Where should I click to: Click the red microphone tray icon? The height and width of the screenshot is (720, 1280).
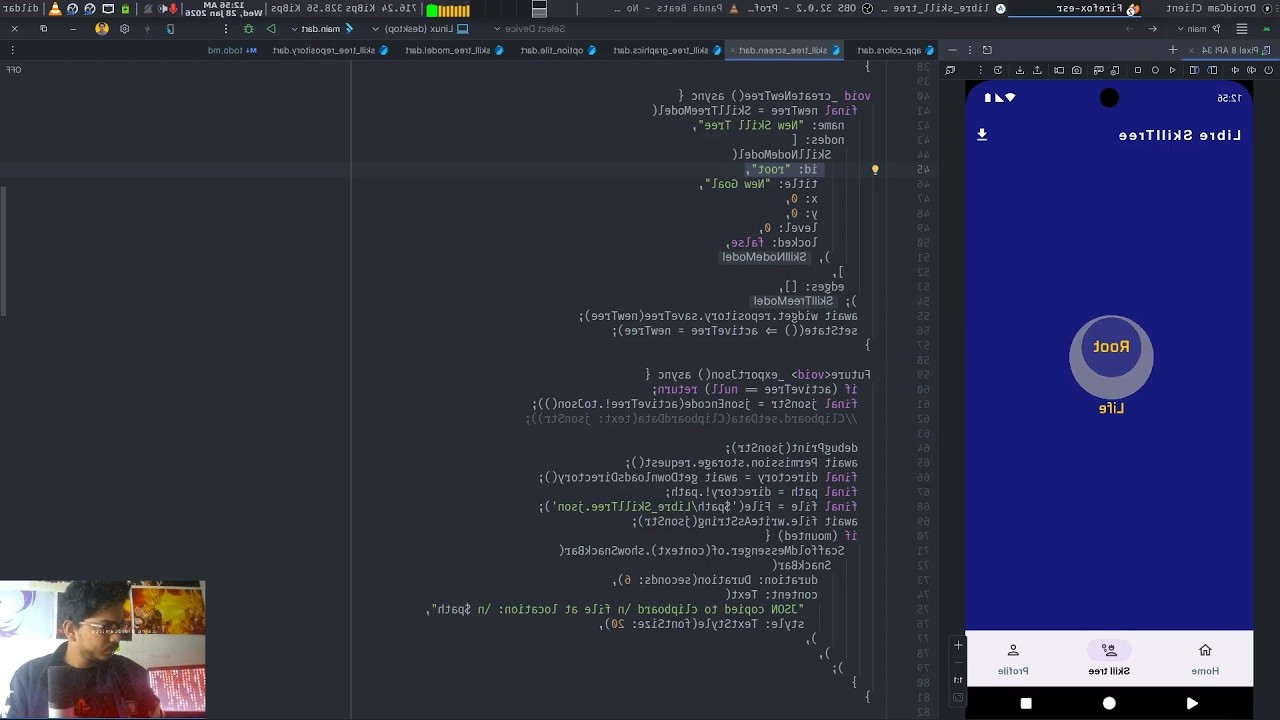tap(173, 8)
